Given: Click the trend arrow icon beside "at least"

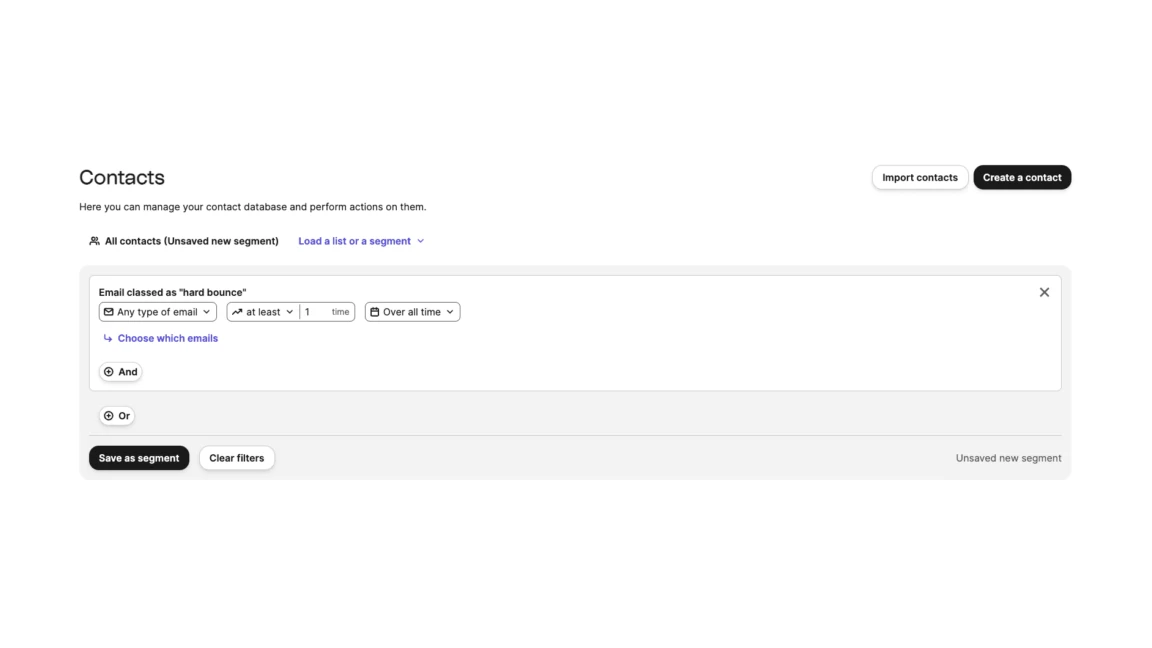Looking at the screenshot, I should click(x=237, y=312).
